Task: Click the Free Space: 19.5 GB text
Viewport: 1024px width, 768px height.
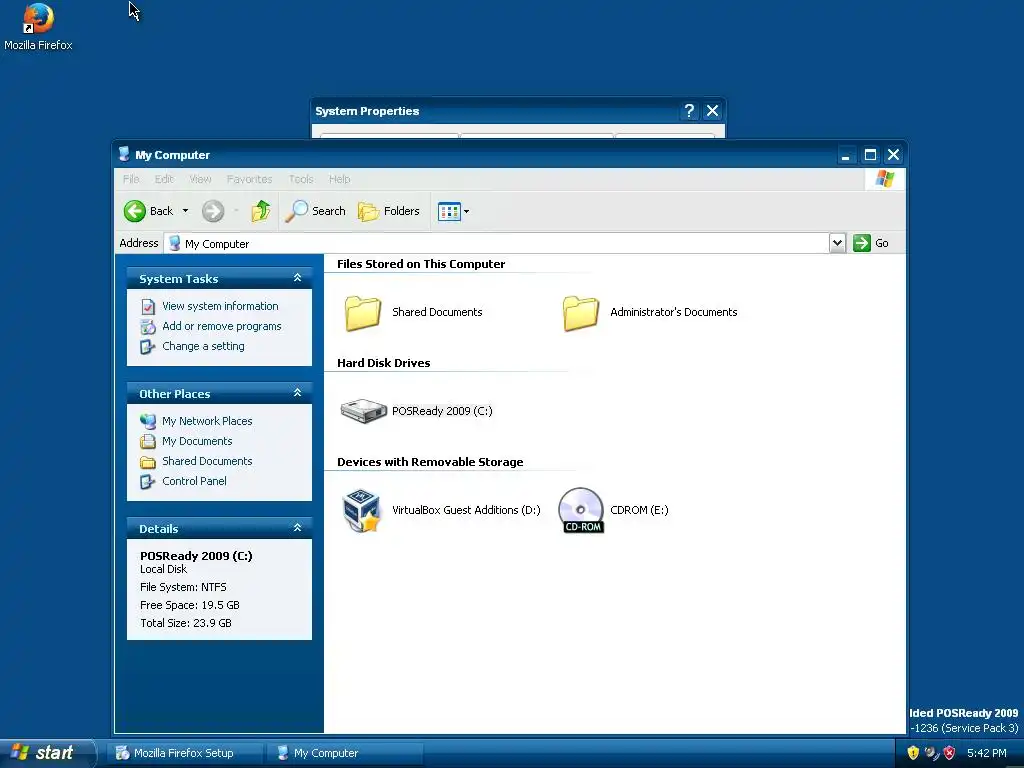Action: [x=189, y=605]
